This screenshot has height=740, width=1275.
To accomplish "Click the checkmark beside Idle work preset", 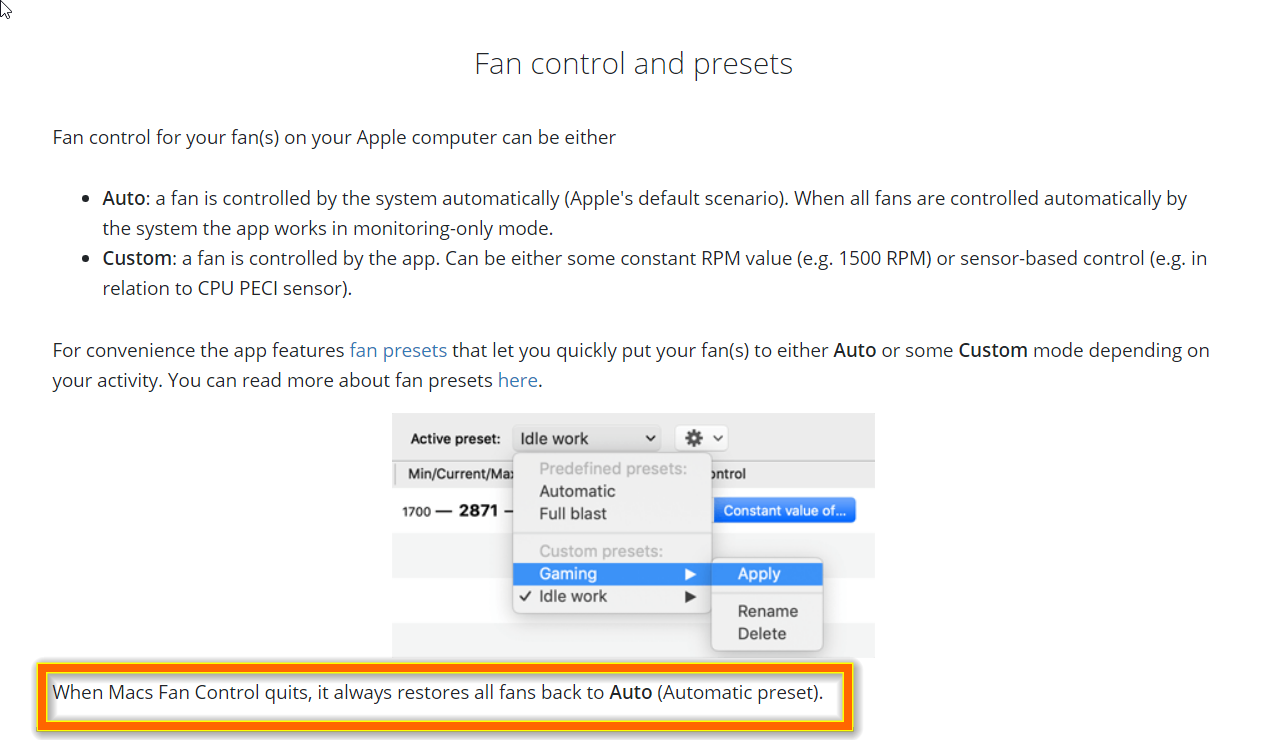I will pos(526,596).
